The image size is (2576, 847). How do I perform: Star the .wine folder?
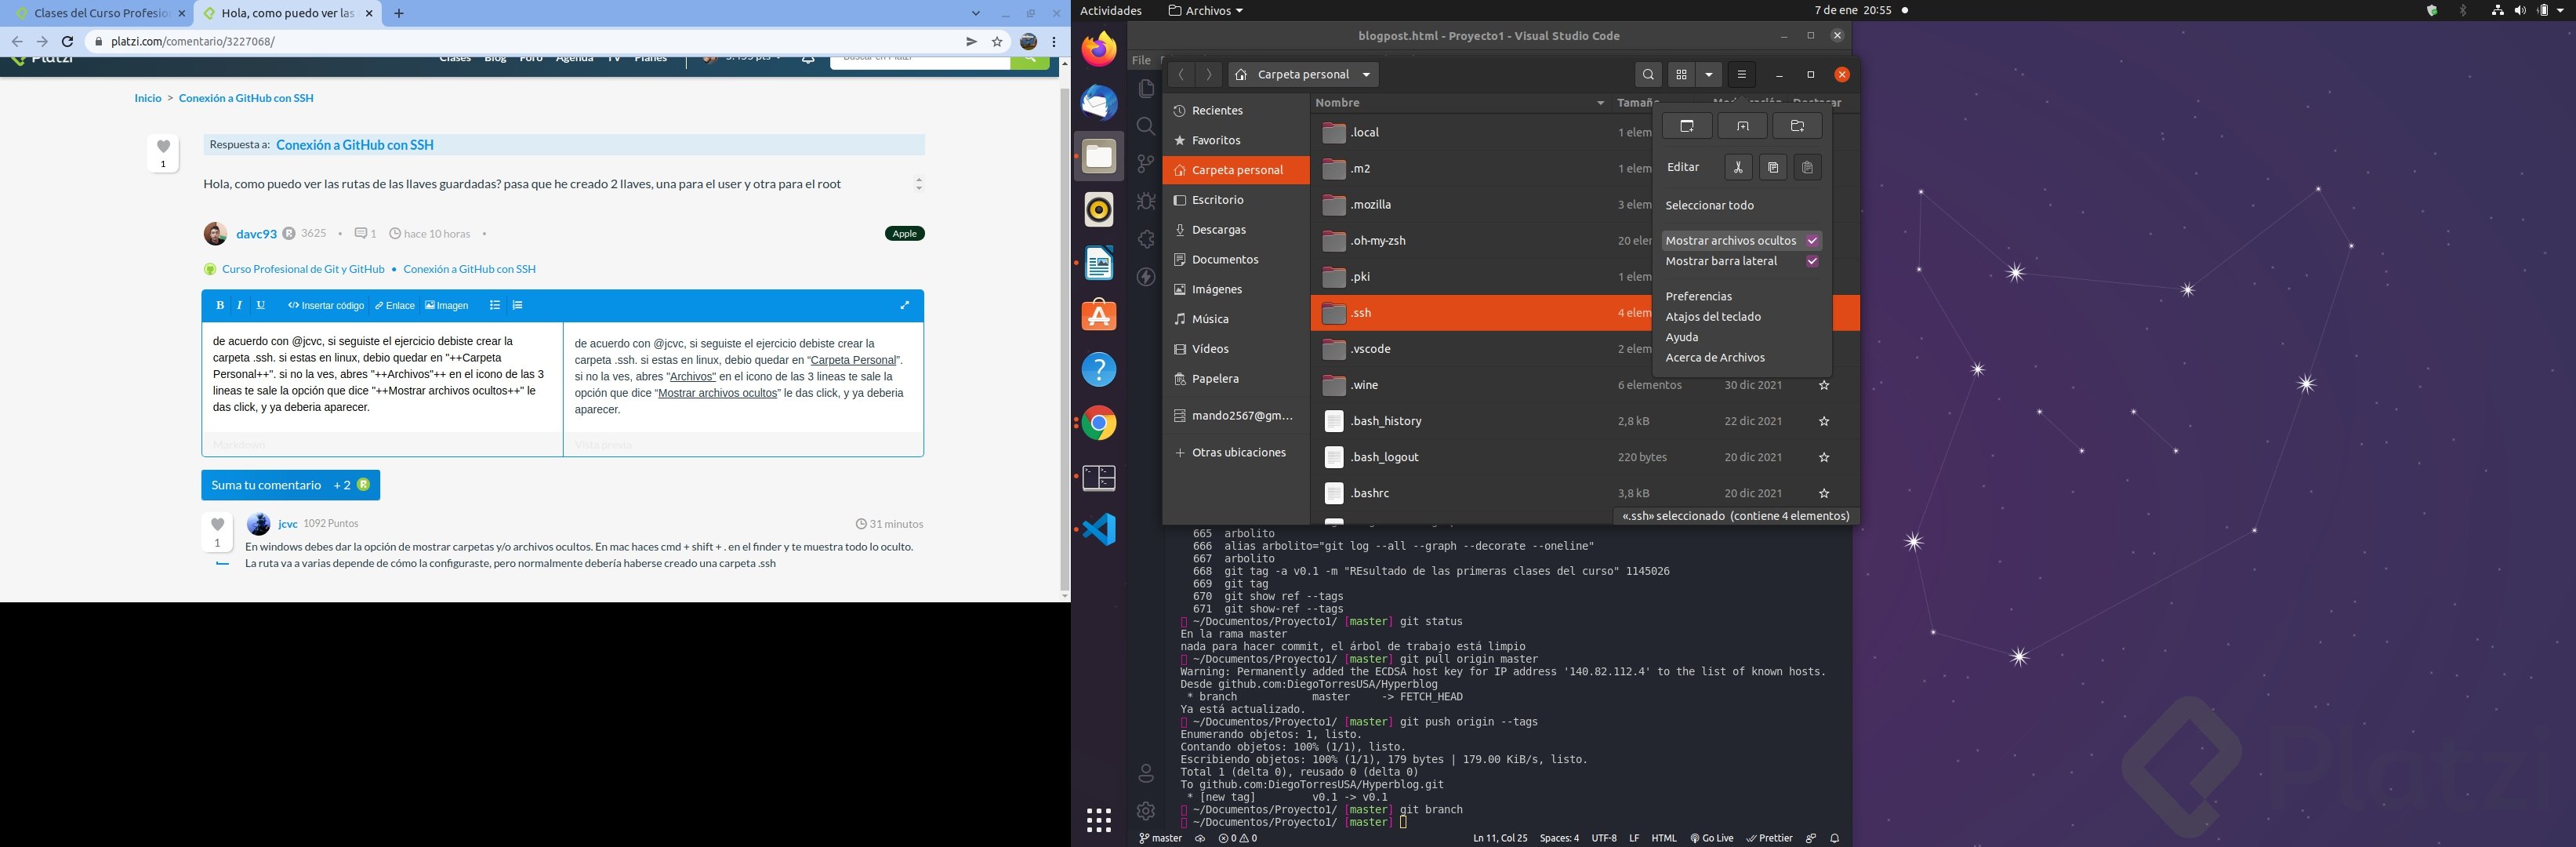click(x=1824, y=386)
